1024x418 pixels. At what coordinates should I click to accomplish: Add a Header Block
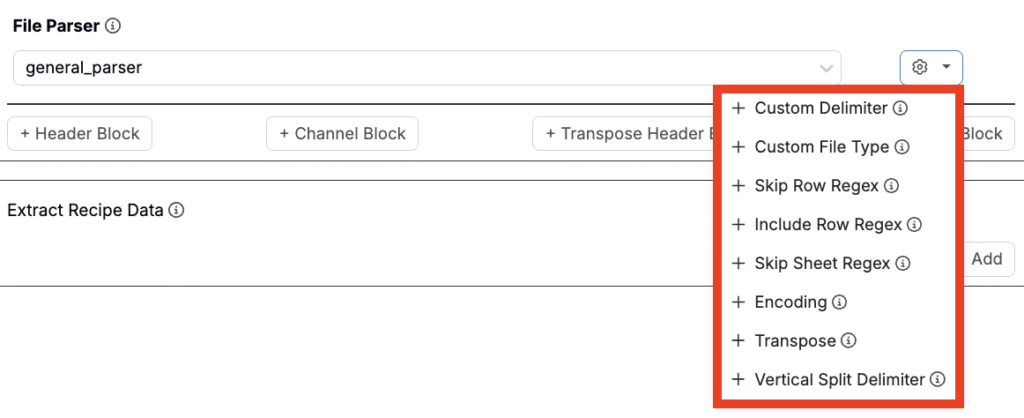pos(80,134)
